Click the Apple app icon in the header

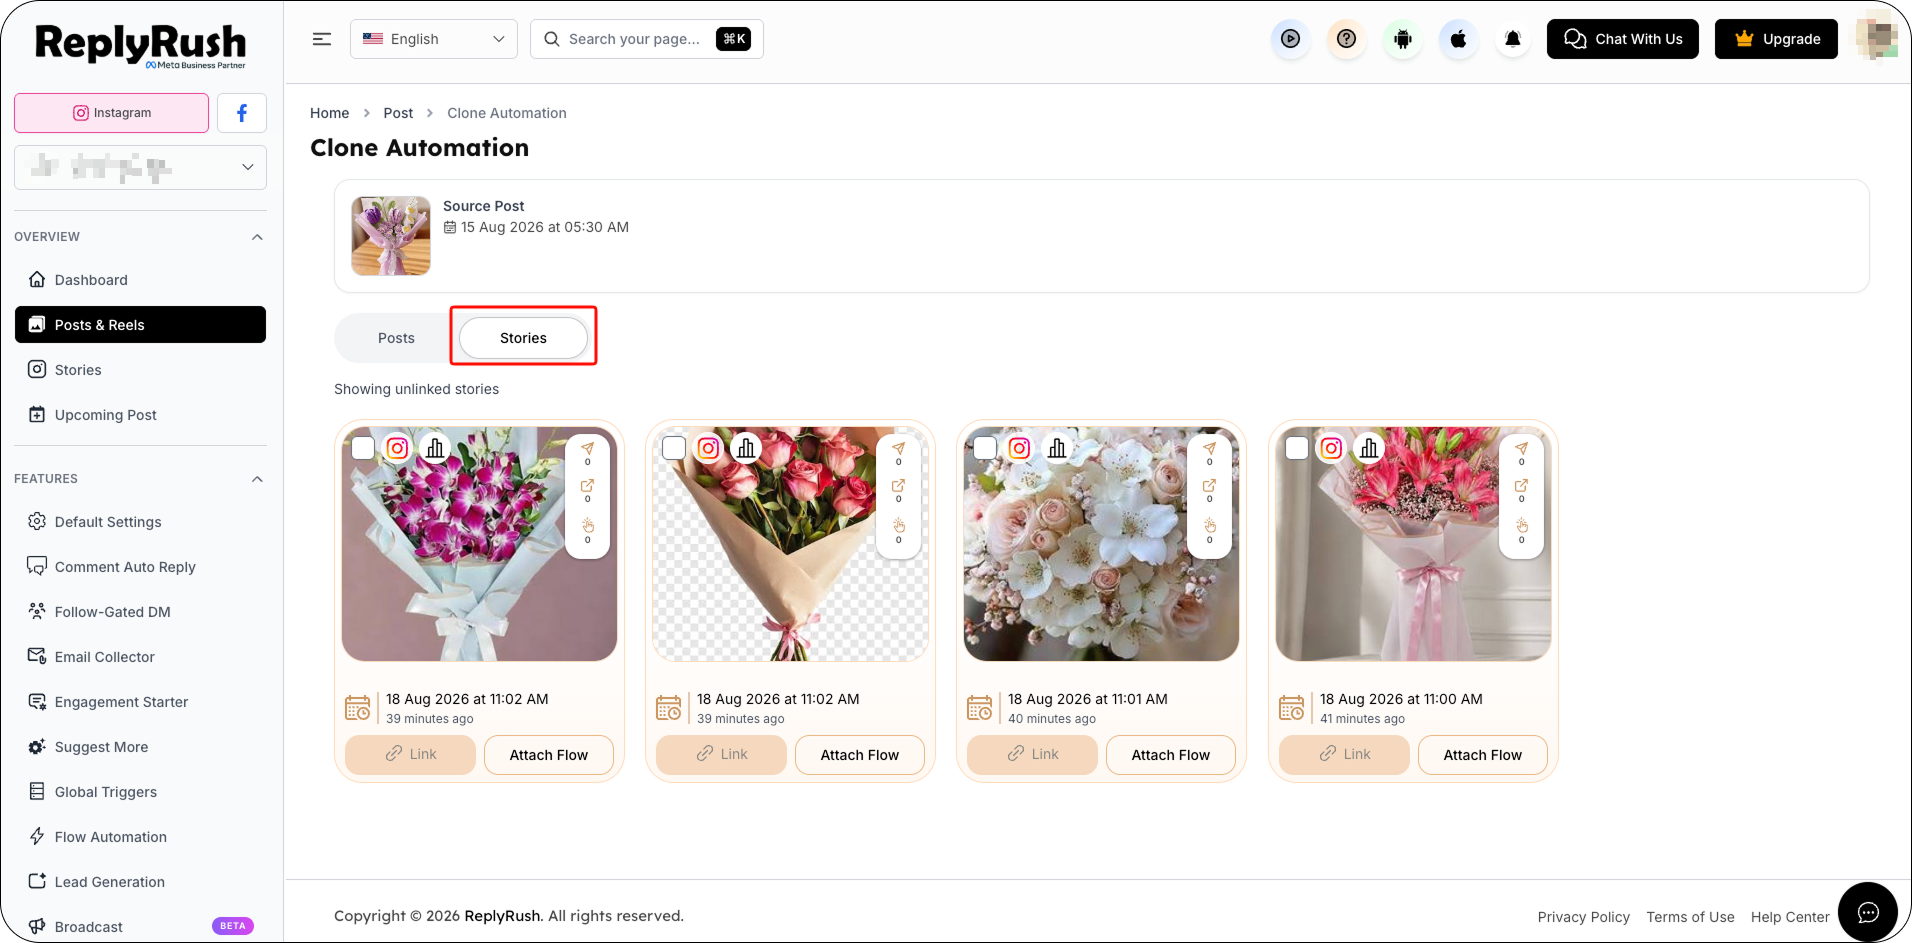[x=1458, y=39]
